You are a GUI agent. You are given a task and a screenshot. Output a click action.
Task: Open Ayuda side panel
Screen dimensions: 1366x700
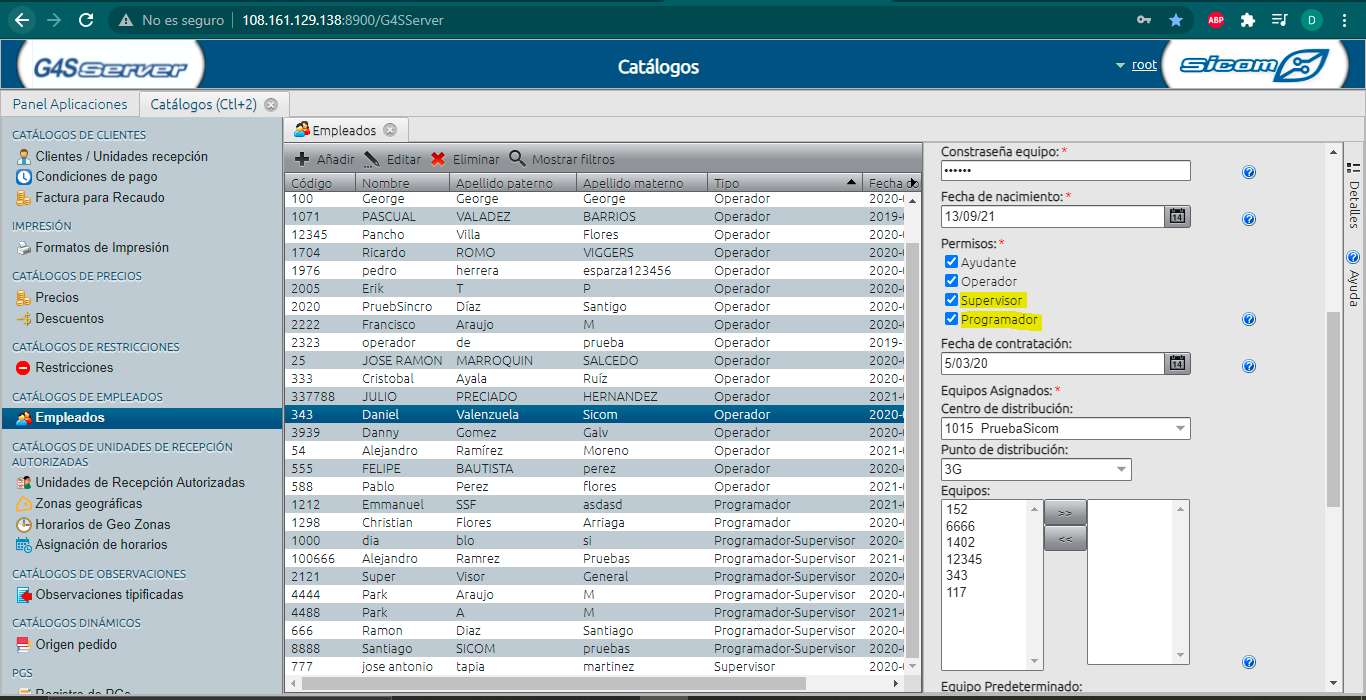tap(1353, 278)
